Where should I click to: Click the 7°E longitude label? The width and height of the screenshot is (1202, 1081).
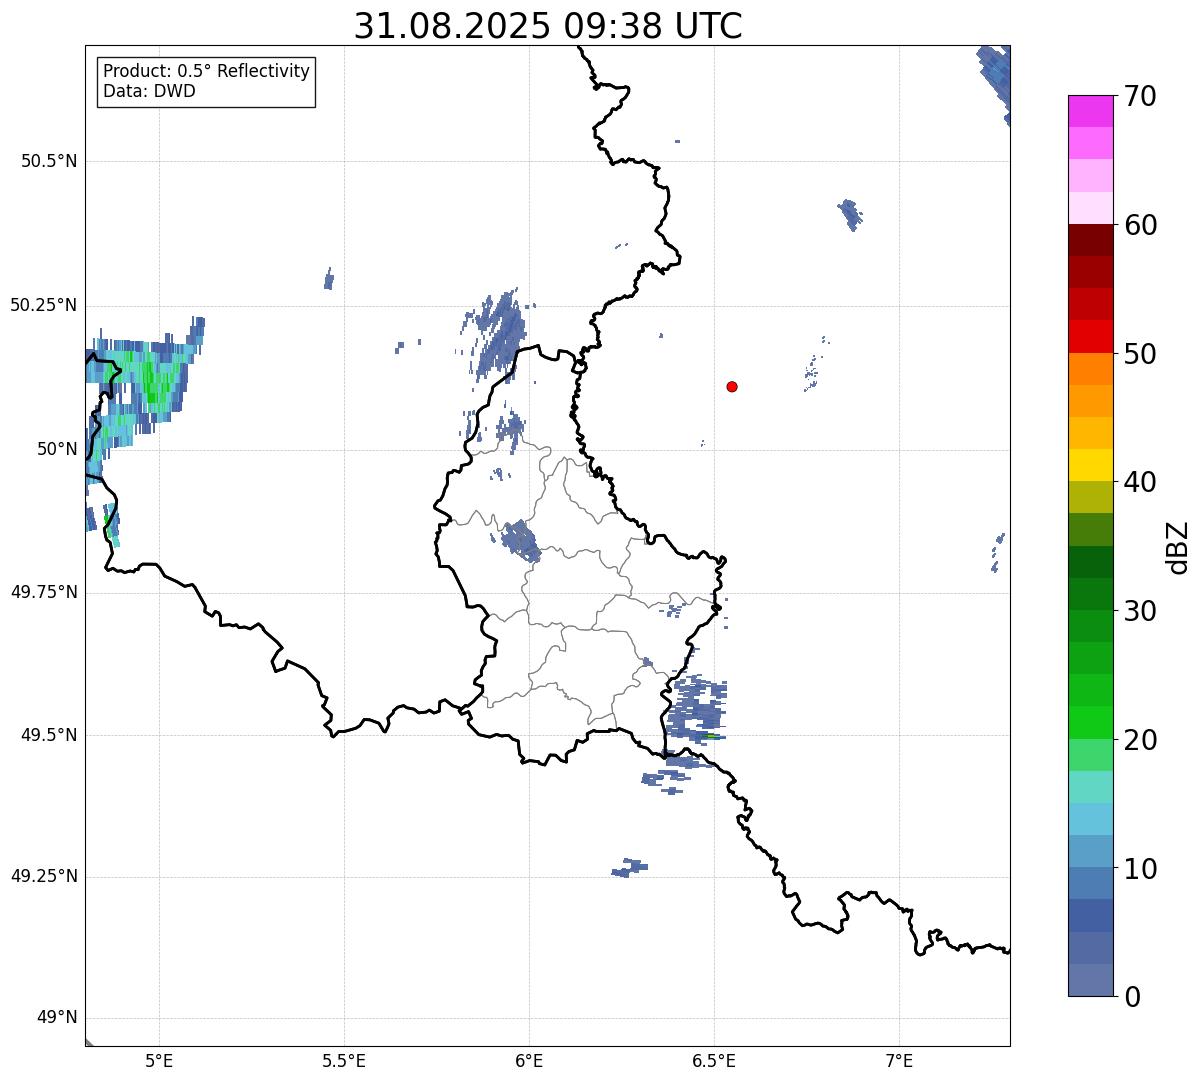[899, 1061]
